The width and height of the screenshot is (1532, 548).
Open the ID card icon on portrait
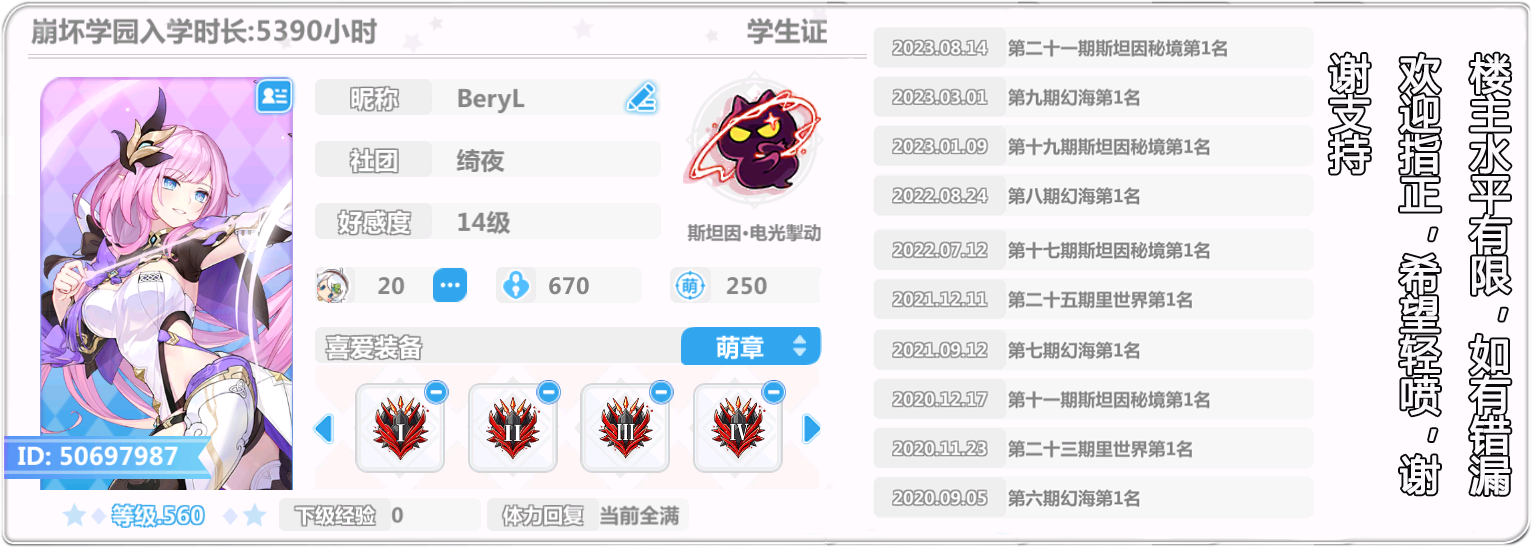(274, 96)
